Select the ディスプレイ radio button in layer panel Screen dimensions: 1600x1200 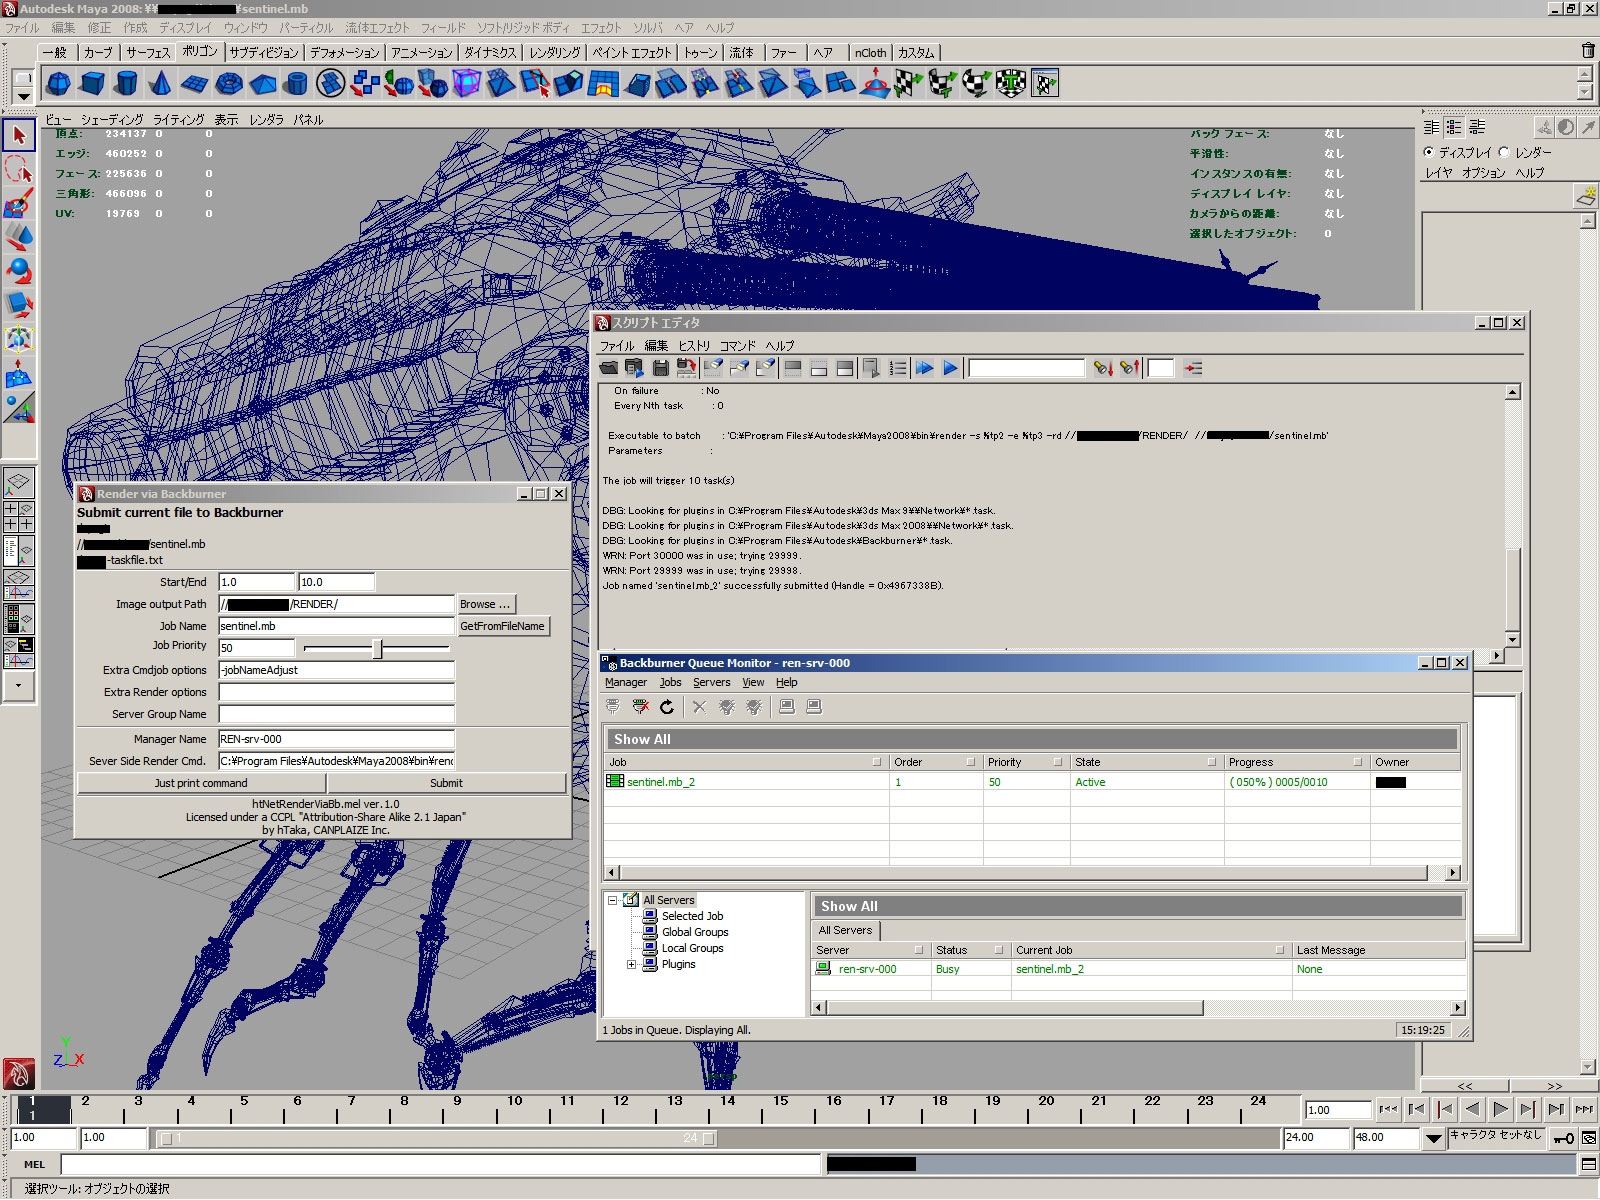[x=1428, y=152]
